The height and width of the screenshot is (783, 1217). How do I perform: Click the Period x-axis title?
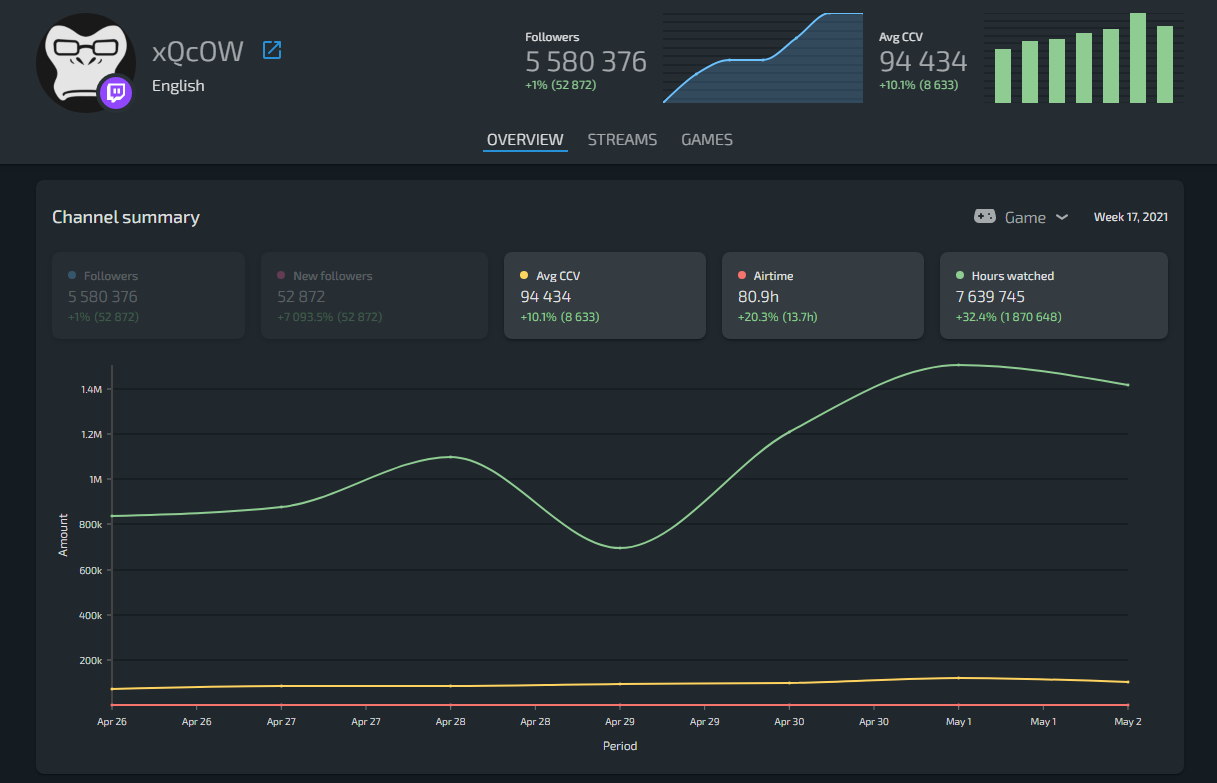[620, 746]
